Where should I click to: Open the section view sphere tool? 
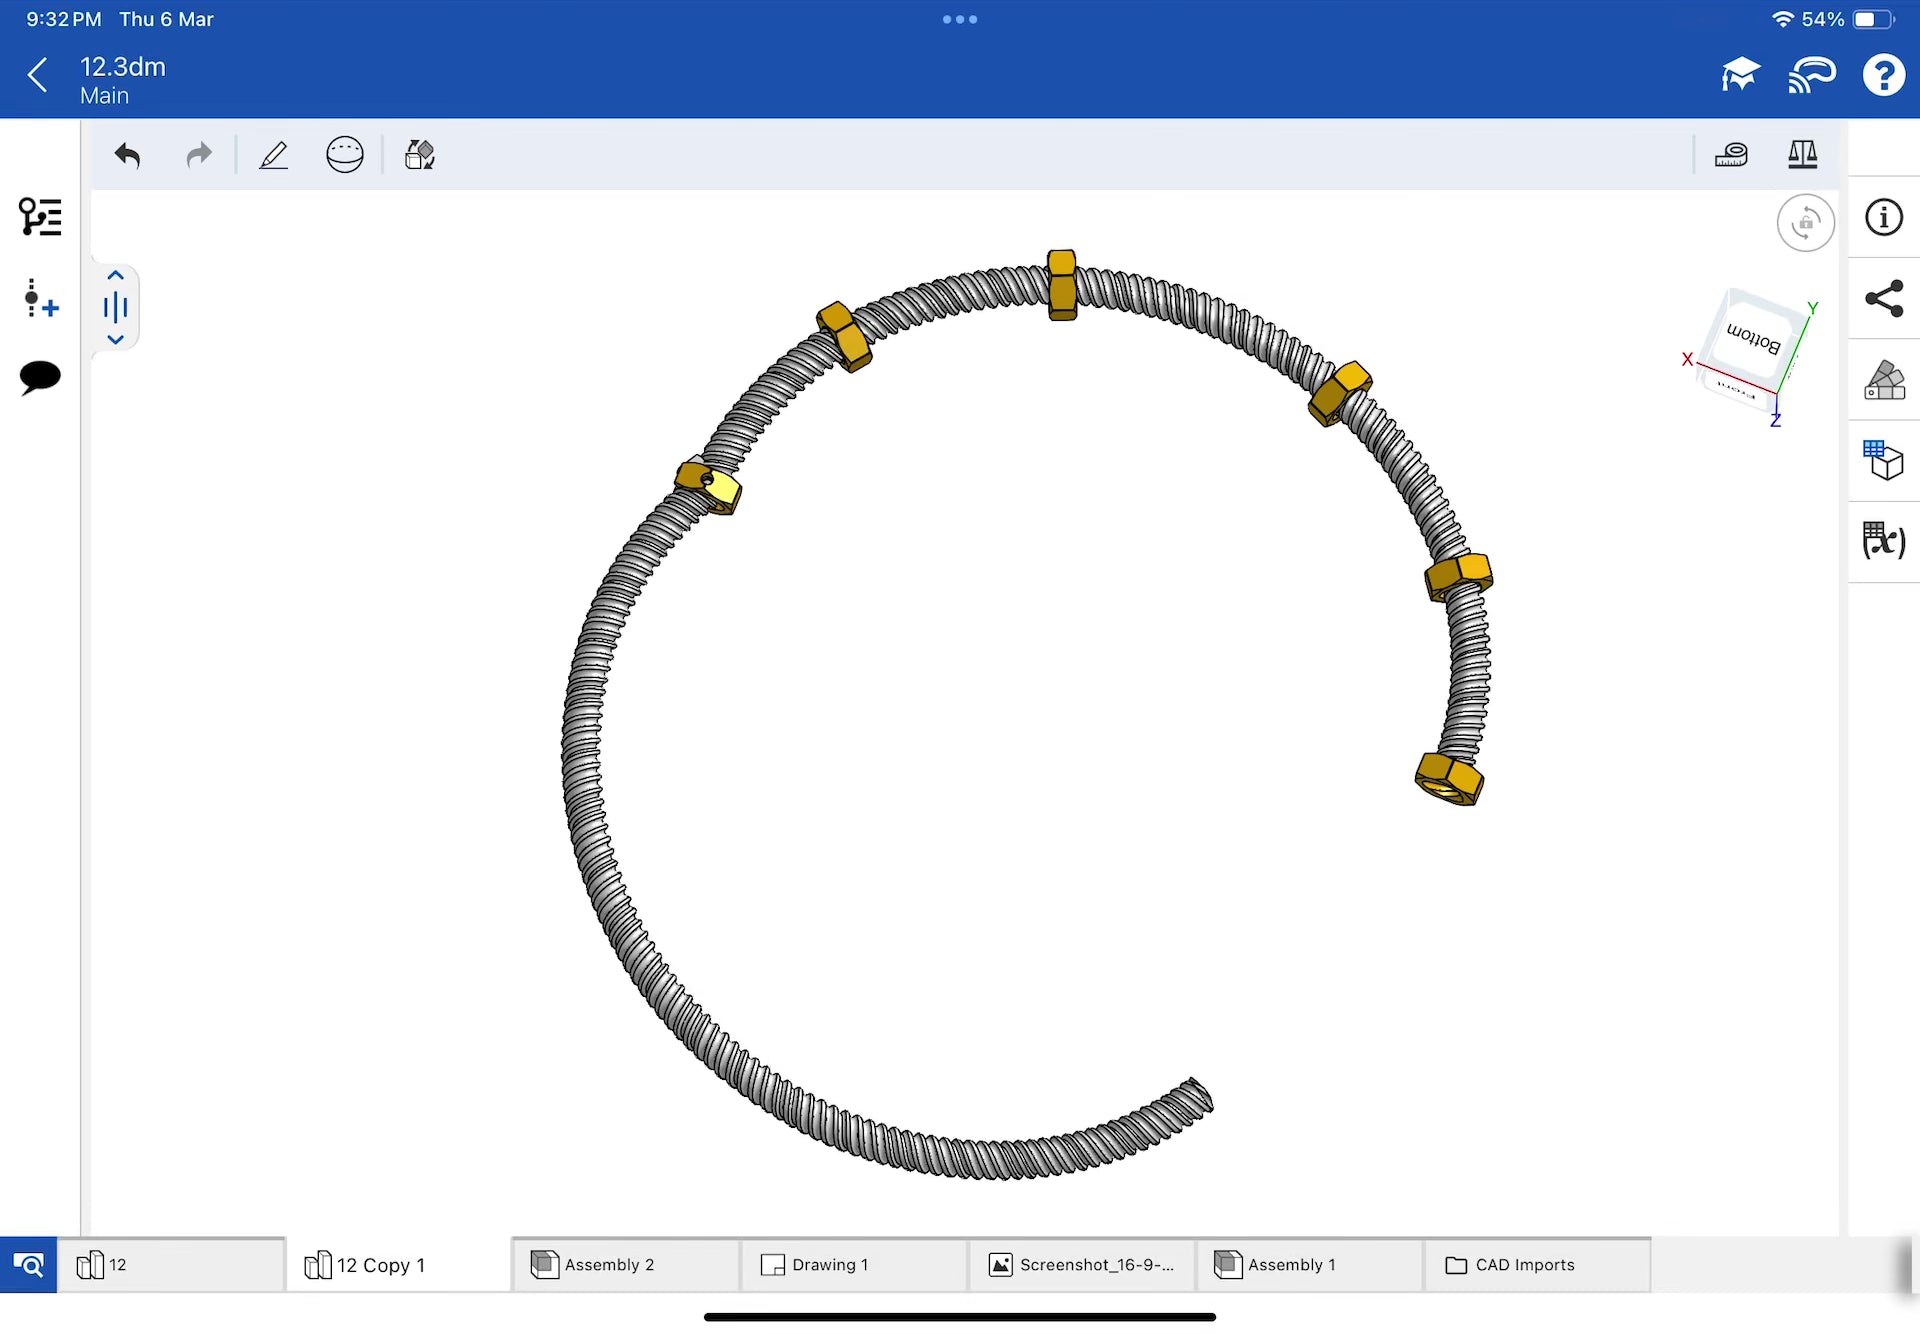coord(345,155)
